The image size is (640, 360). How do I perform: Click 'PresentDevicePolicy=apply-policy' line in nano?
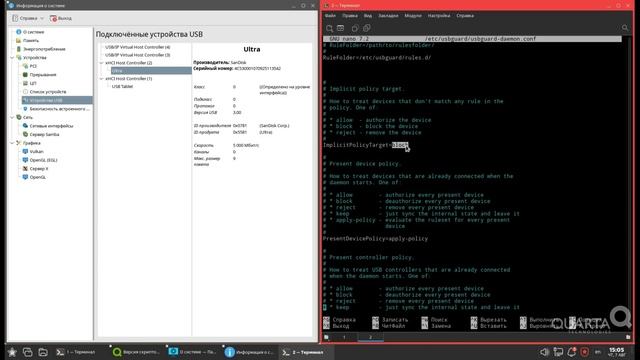pos(376,239)
